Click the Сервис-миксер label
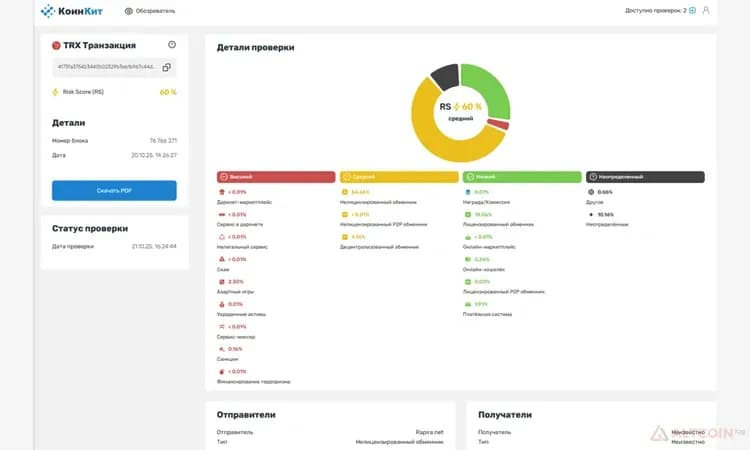Viewport: 750px width, 450px height. (x=236, y=337)
